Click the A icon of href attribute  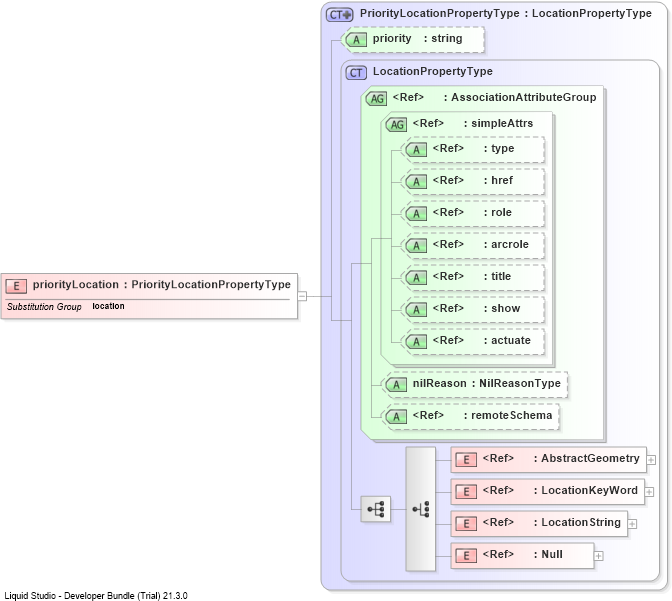tap(416, 182)
